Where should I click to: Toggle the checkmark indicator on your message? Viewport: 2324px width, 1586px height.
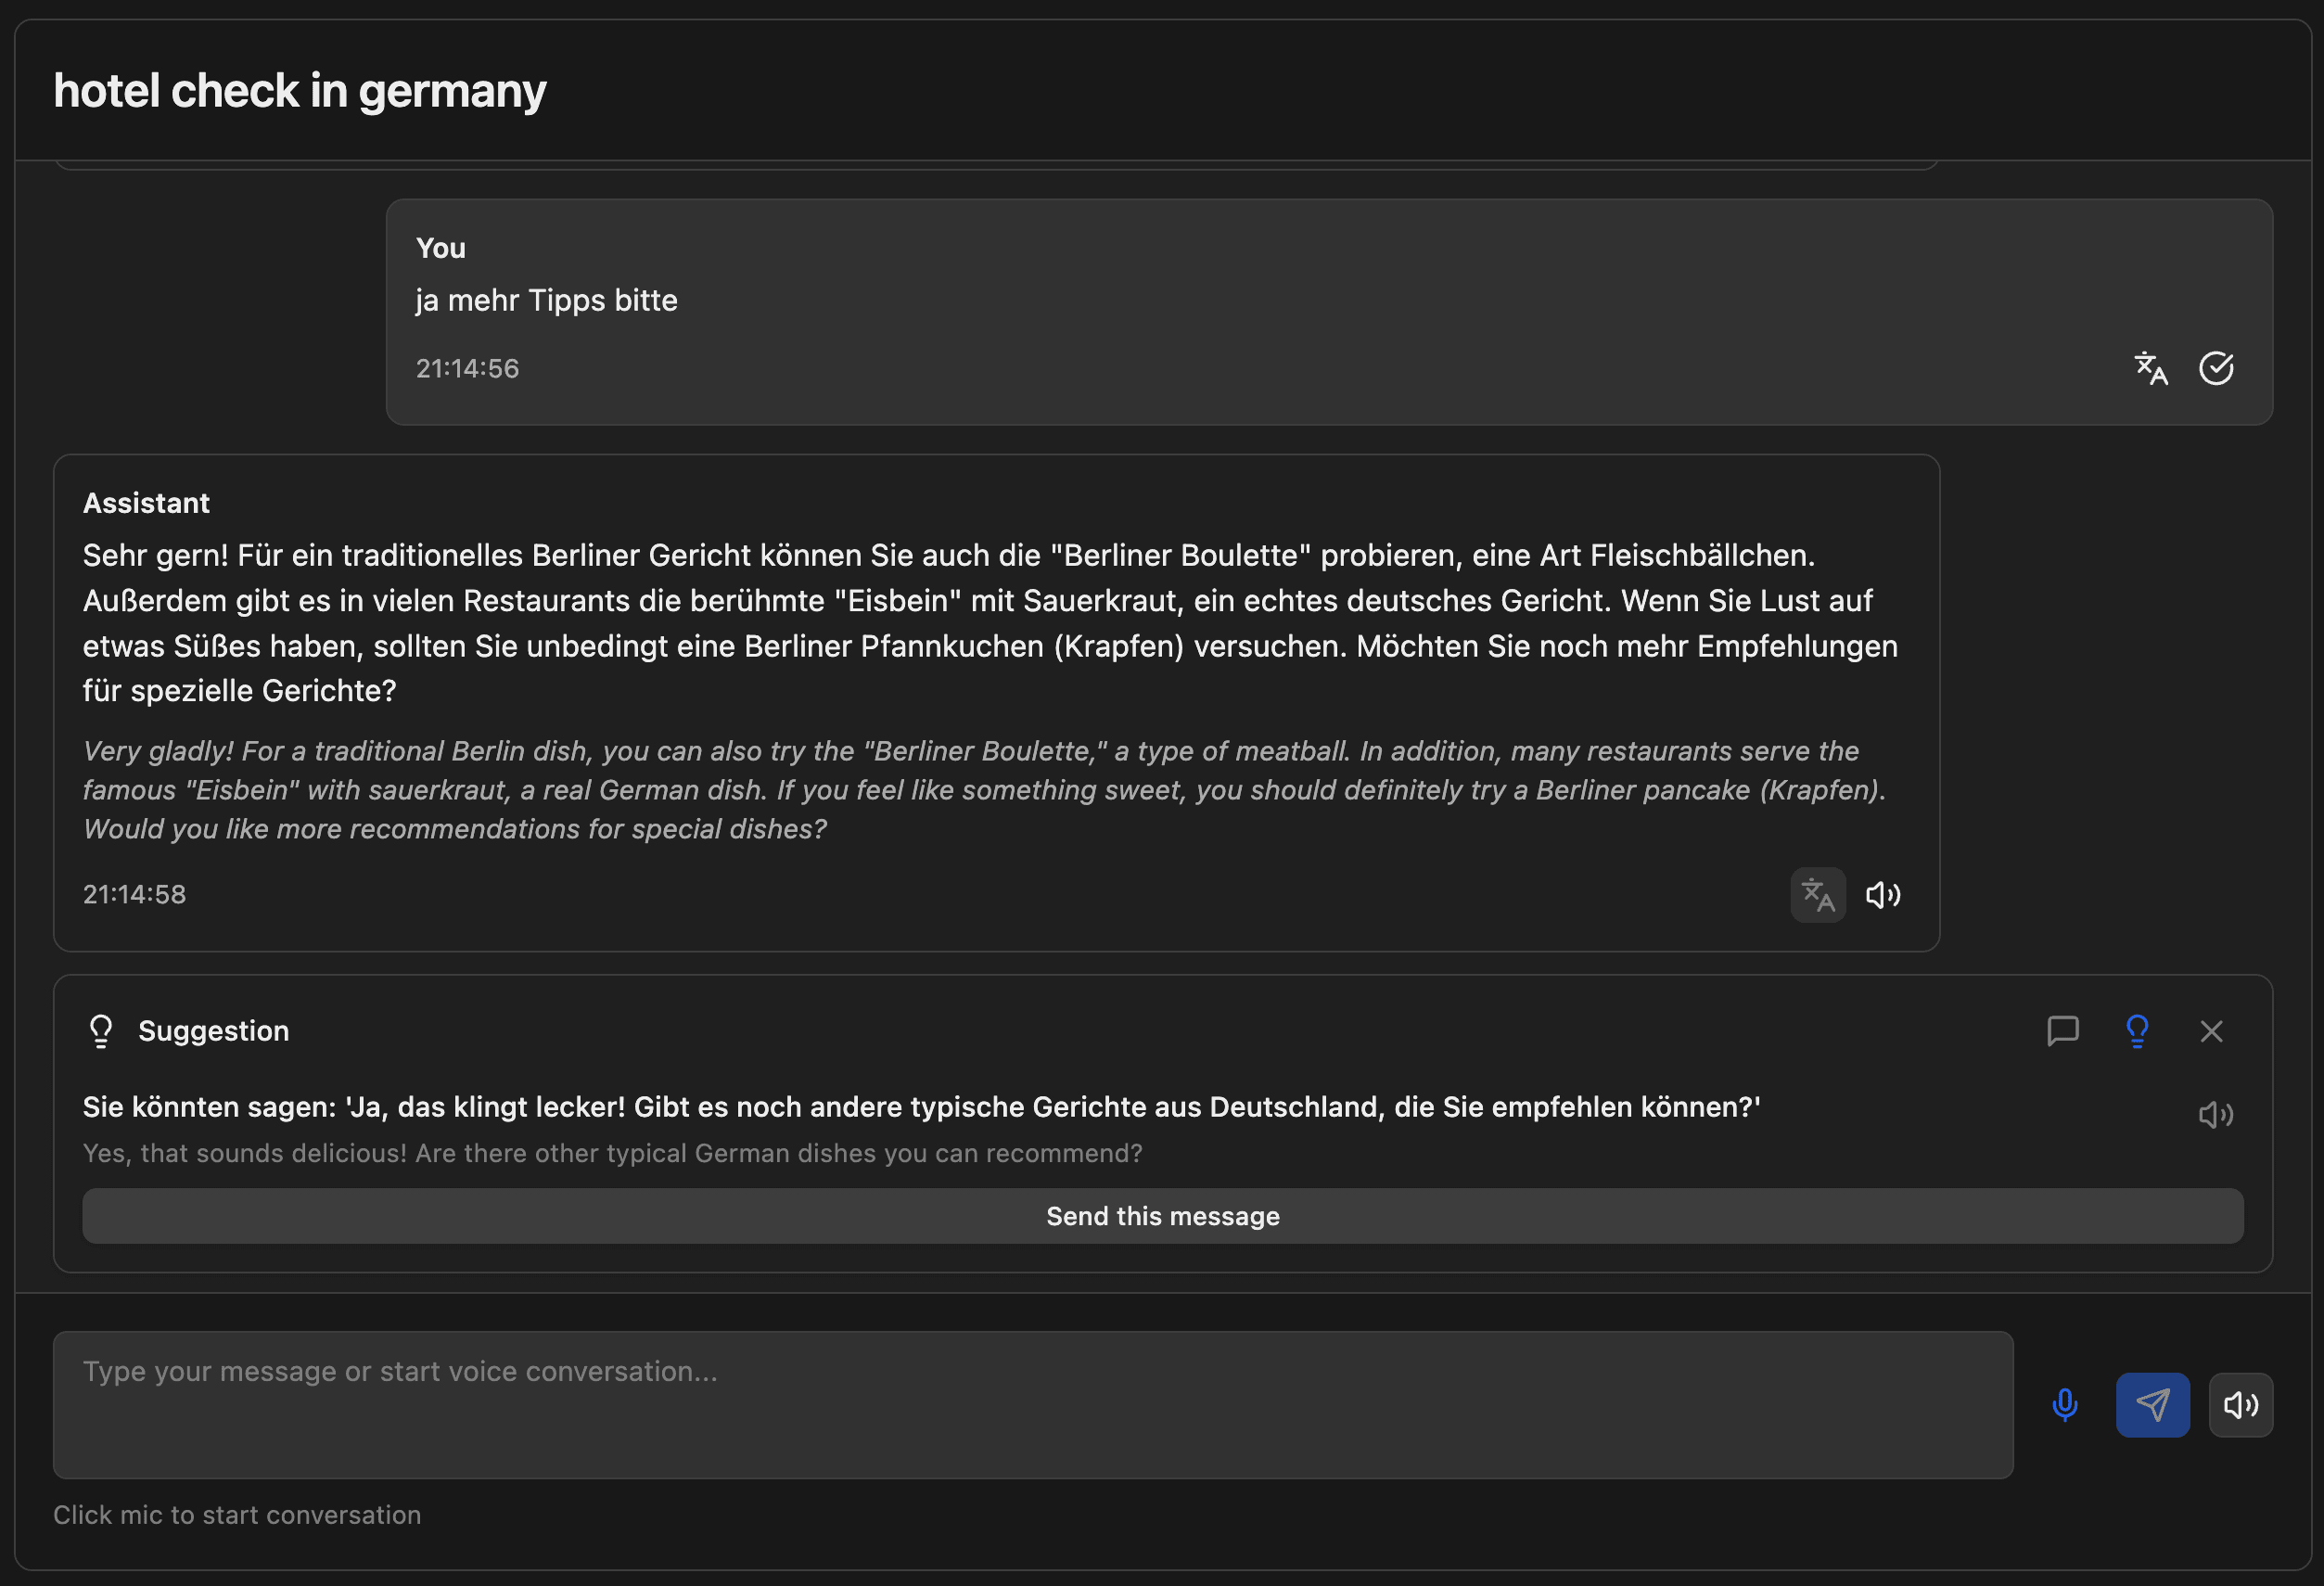(x=2218, y=368)
